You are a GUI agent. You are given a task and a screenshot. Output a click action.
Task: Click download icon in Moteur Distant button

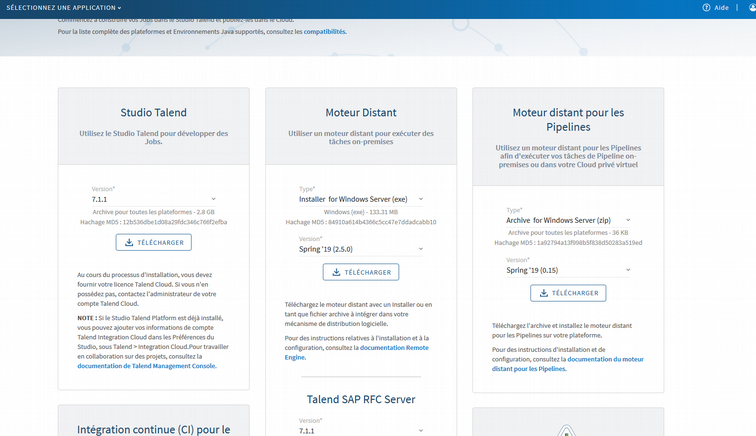[x=337, y=272]
